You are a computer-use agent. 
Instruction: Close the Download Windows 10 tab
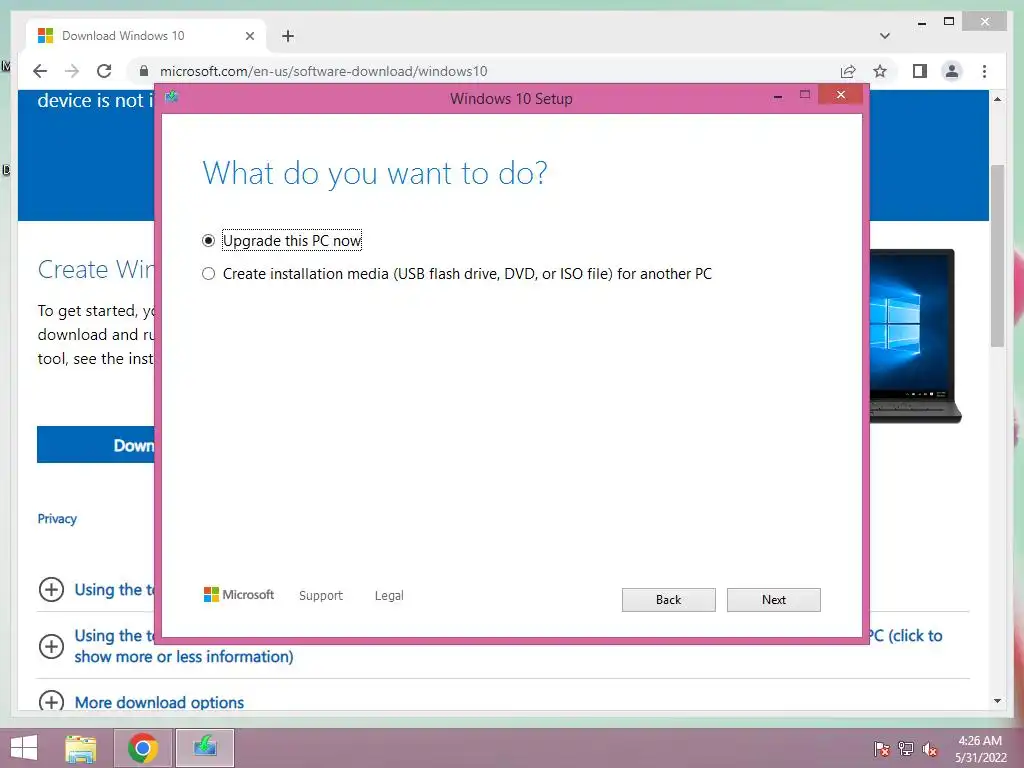coord(249,36)
